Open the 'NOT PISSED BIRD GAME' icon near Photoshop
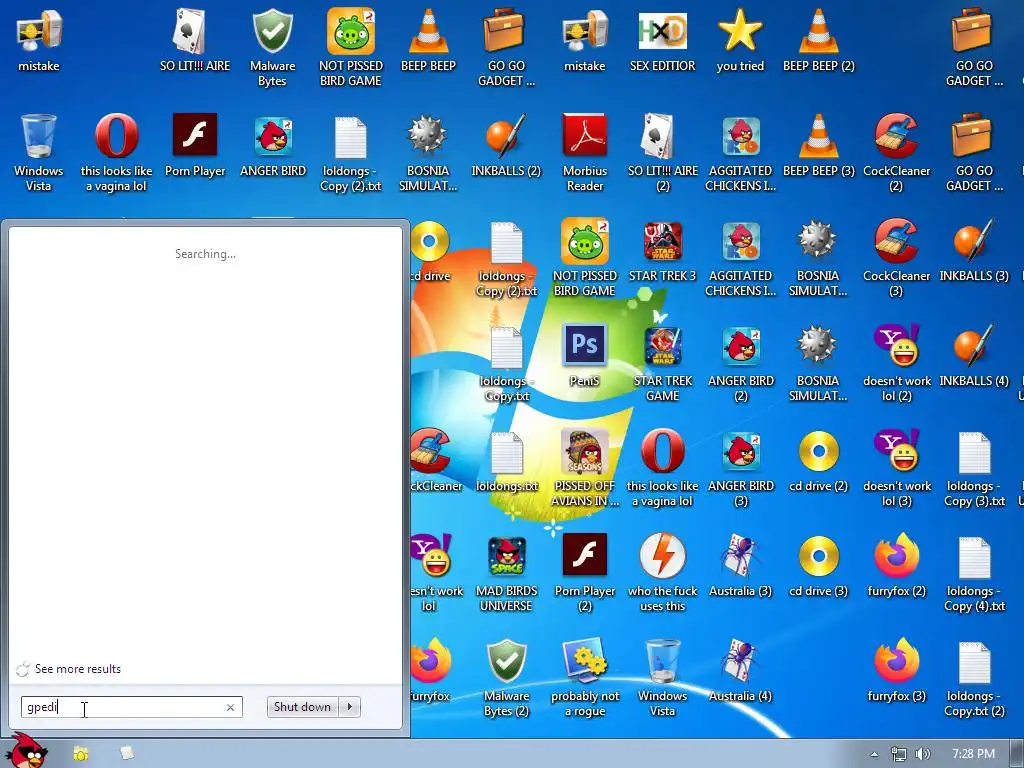1024x768 pixels. click(x=584, y=258)
